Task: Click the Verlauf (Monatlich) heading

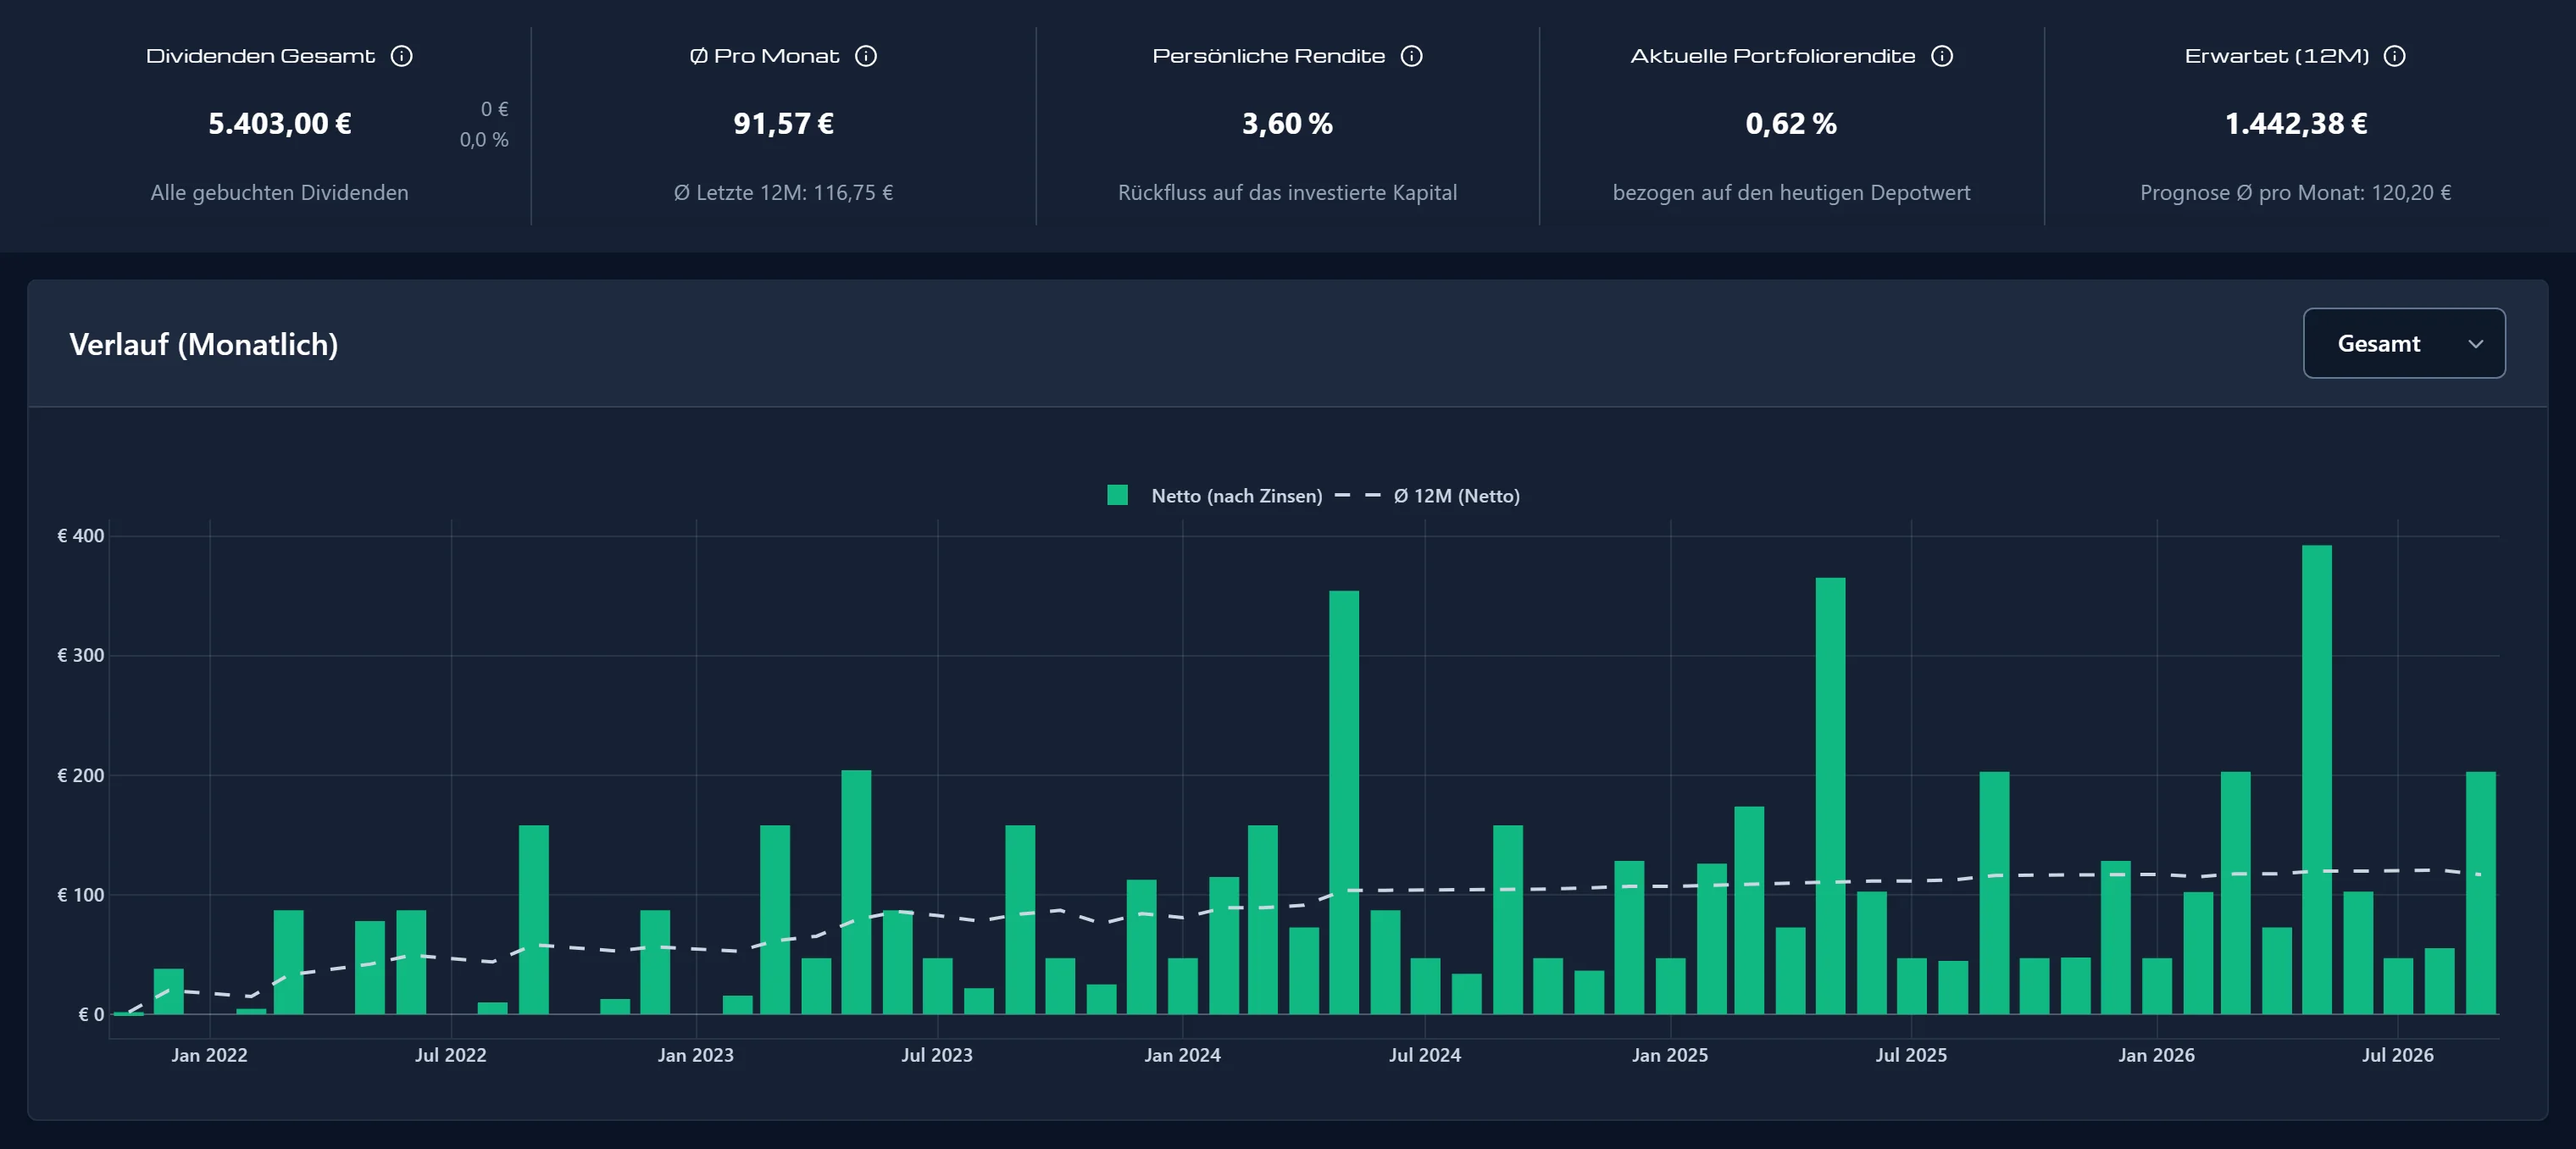Action: [x=204, y=344]
